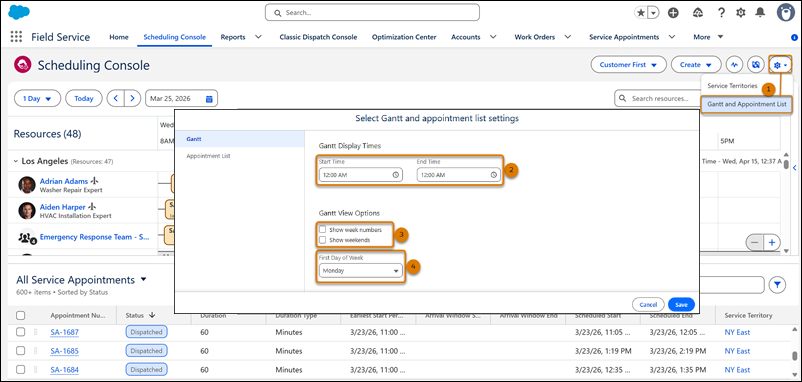Open the Trailhead guidance icon
The height and width of the screenshot is (382, 802).
pyautogui.click(x=698, y=13)
